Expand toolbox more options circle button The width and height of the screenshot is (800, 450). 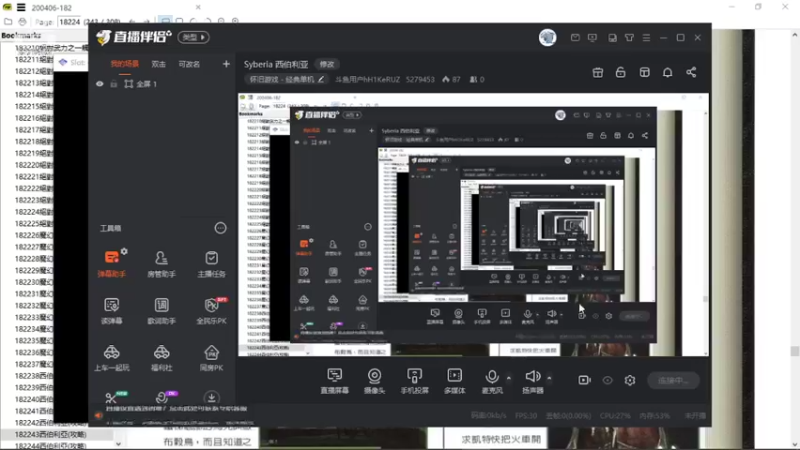(220, 228)
